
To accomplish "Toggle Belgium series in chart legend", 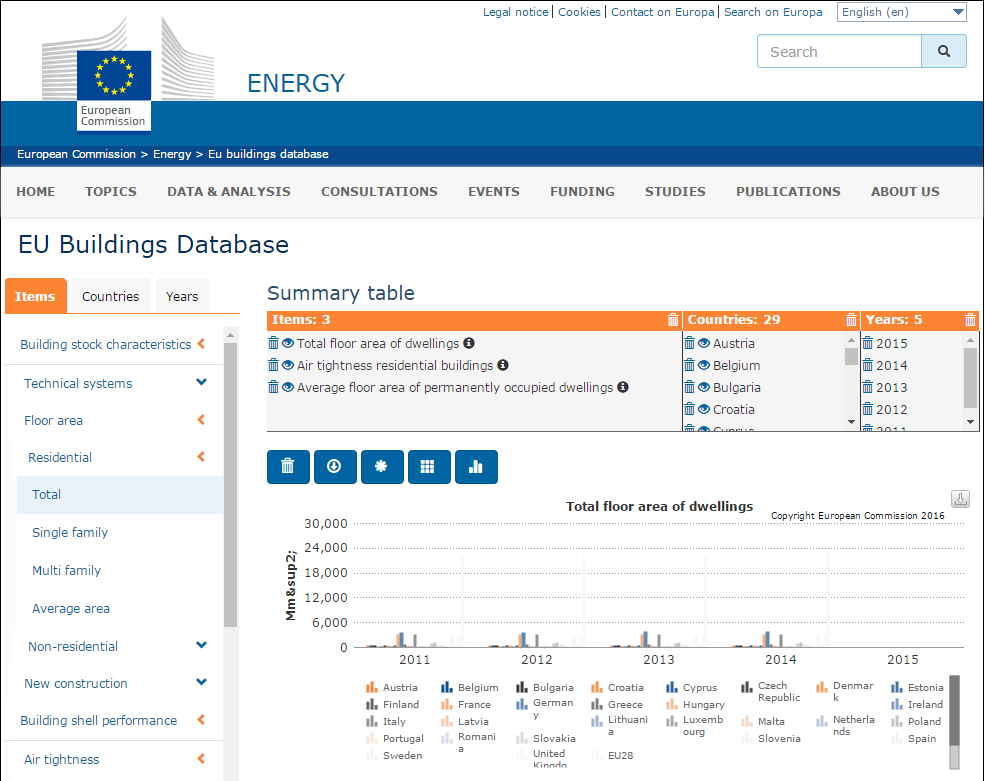I will 470,687.
